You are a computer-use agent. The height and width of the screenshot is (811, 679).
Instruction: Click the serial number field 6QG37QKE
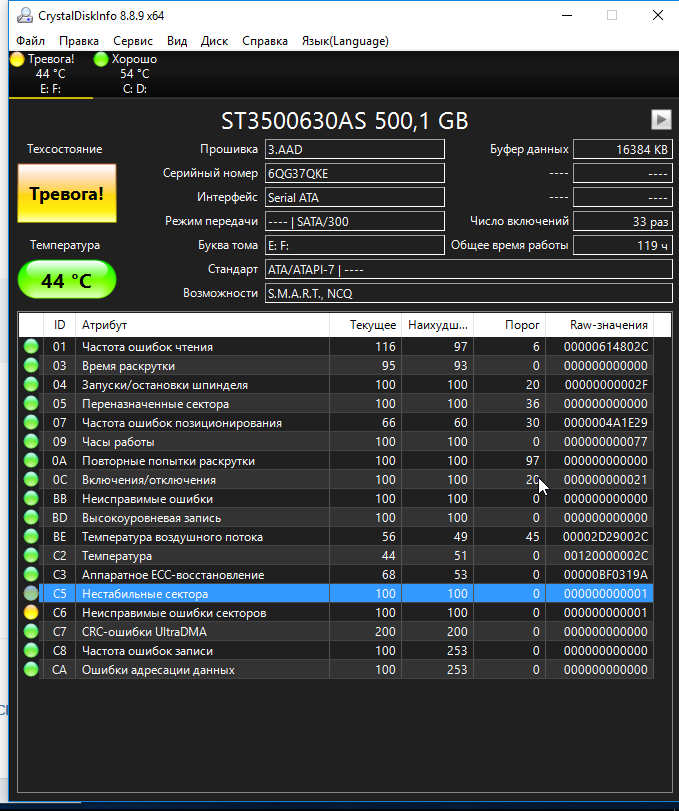coord(355,173)
